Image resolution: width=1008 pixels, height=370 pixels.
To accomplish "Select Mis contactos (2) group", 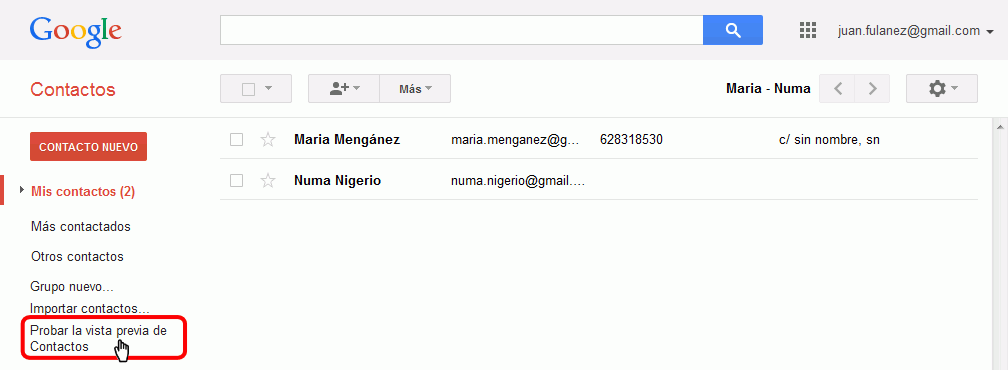I will point(83,191).
